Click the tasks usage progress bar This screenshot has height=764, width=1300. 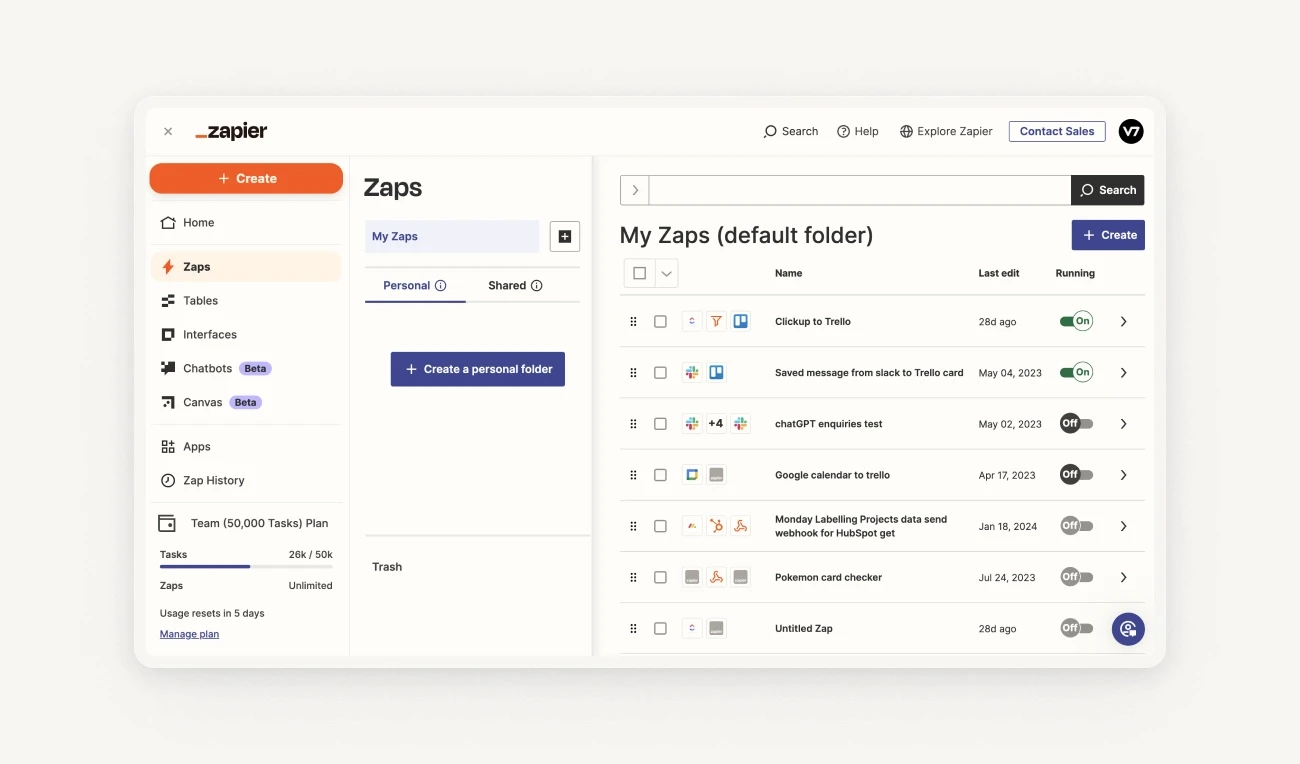pyautogui.click(x=246, y=567)
